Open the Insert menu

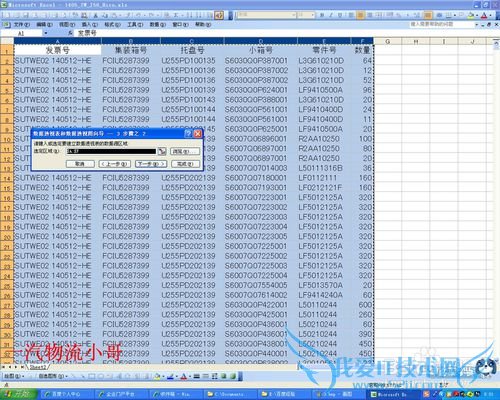pyautogui.click(x=90, y=24)
